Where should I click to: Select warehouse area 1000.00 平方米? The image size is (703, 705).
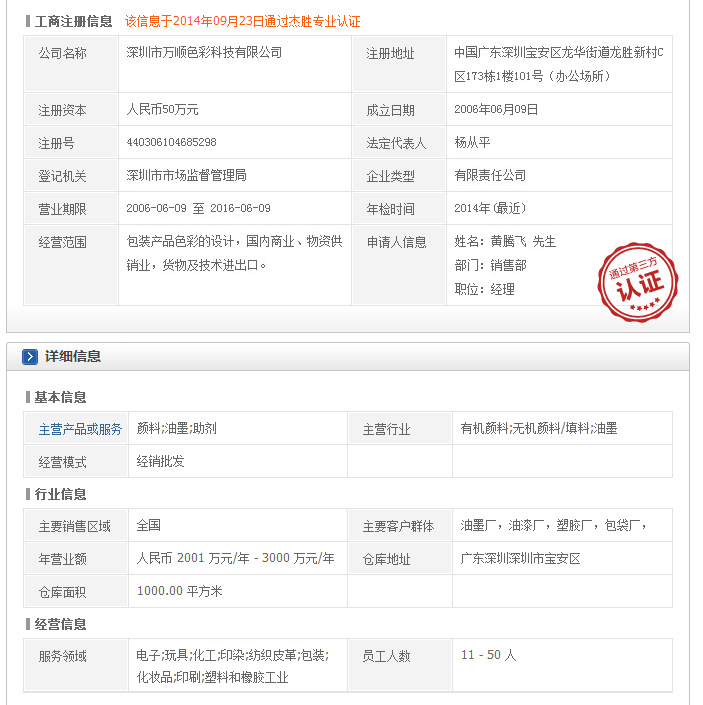click(179, 591)
